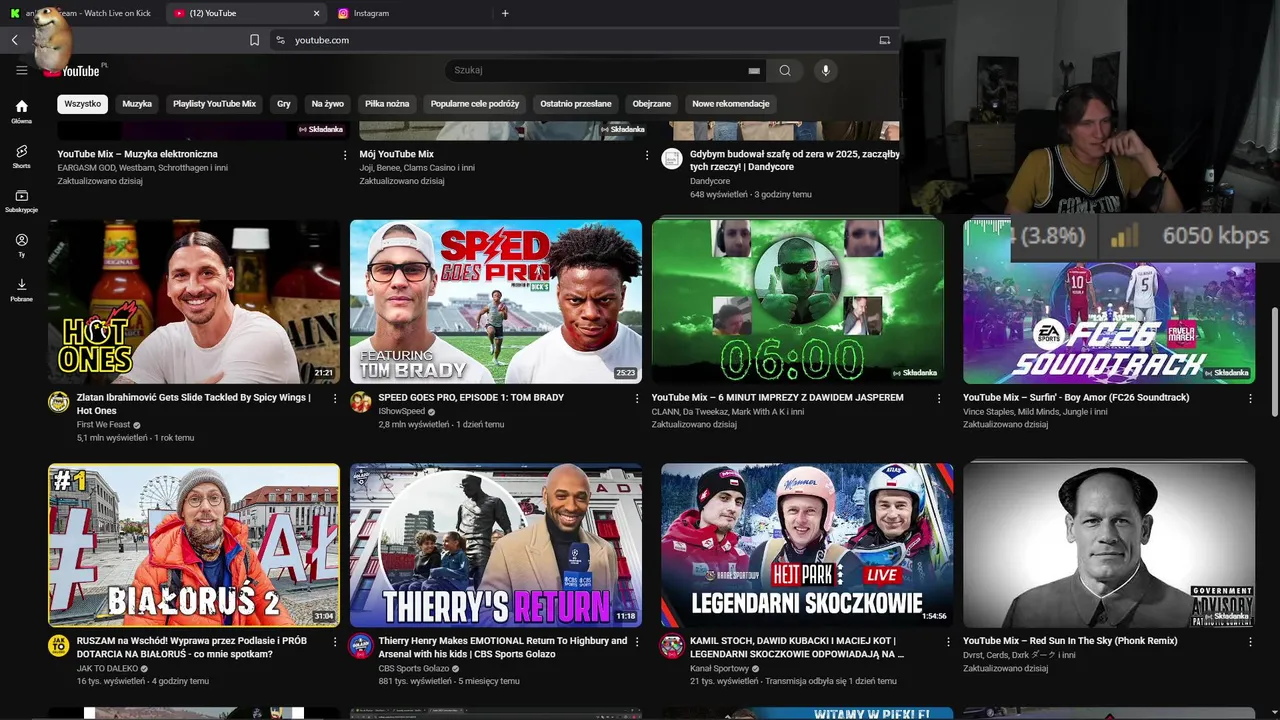Open options menu for Muzyka elektroniczna mix
Image resolution: width=1280 pixels, height=720 pixels.
click(x=345, y=155)
